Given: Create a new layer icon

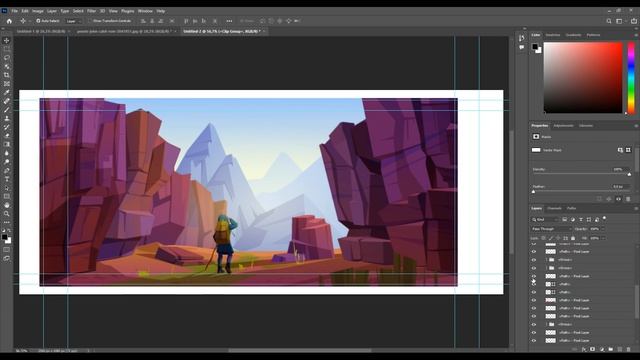Looking at the screenshot, I should click(620, 349).
